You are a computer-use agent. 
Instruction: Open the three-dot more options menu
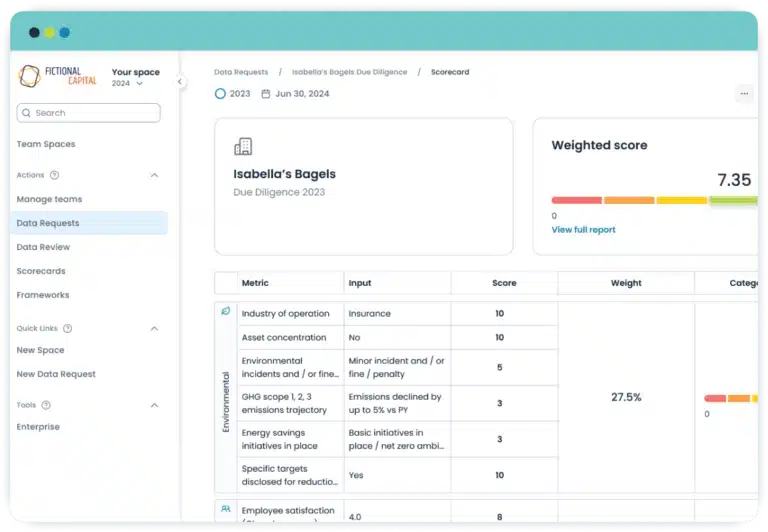point(743,94)
